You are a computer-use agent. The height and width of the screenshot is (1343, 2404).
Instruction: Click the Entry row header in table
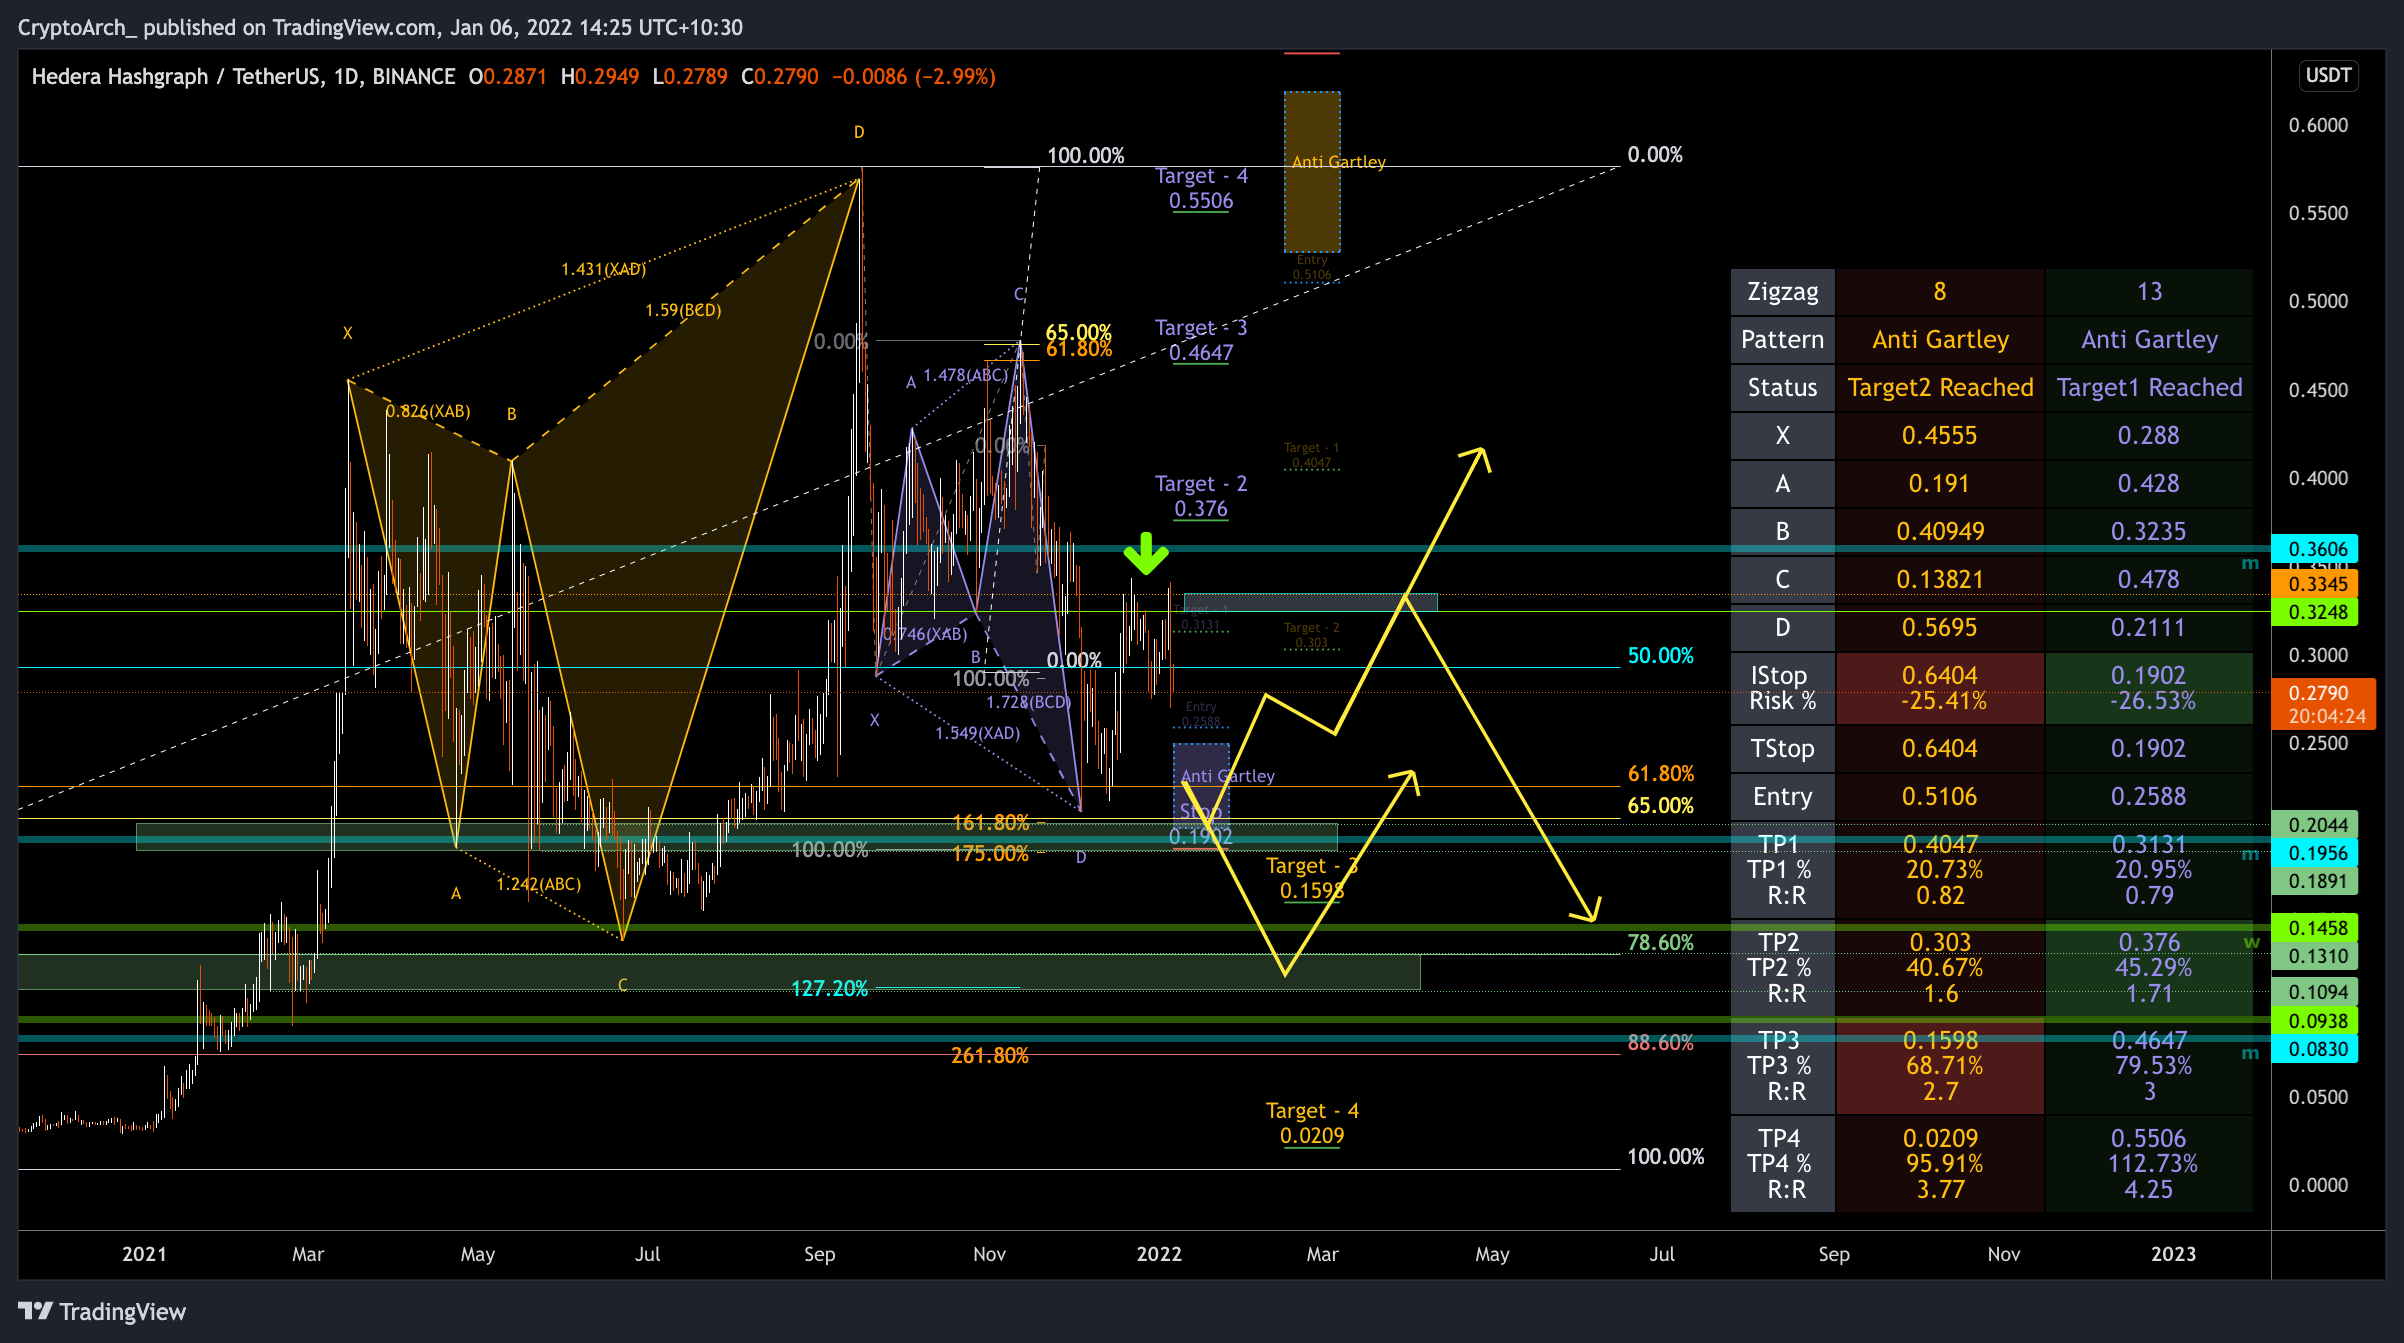pos(1782,796)
